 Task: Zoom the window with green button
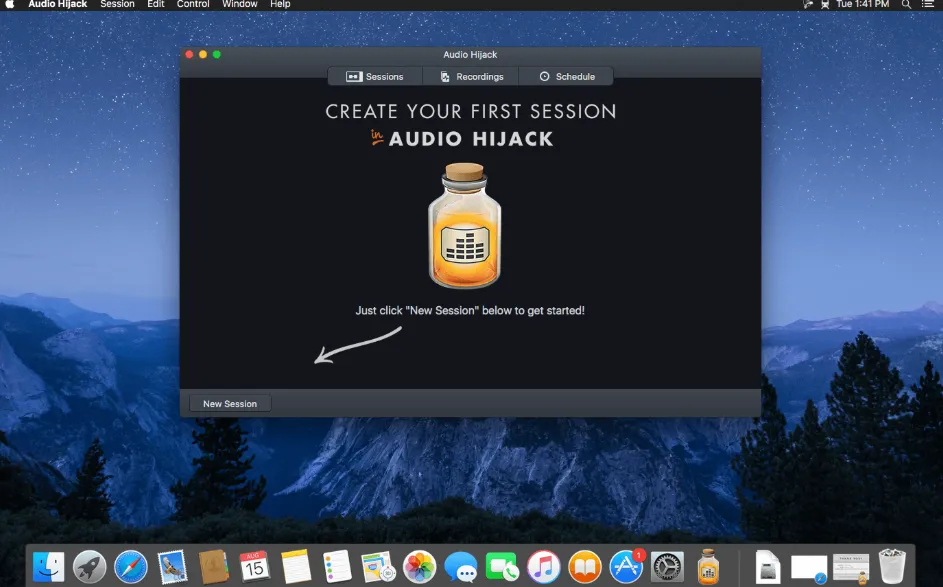[217, 54]
